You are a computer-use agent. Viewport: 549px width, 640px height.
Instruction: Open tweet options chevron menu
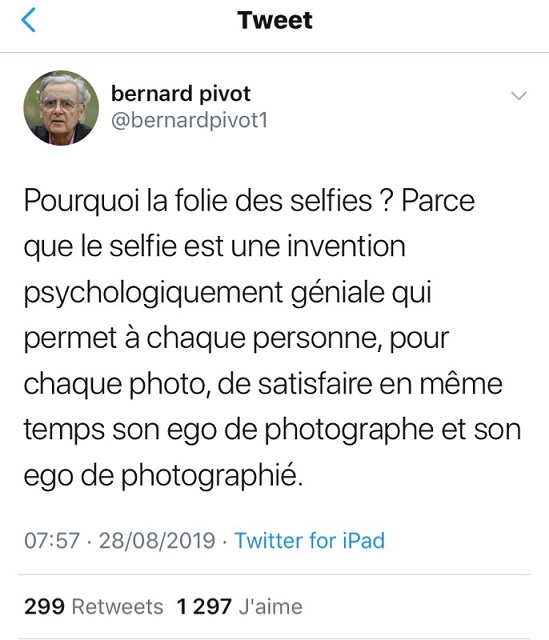[x=519, y=96]
